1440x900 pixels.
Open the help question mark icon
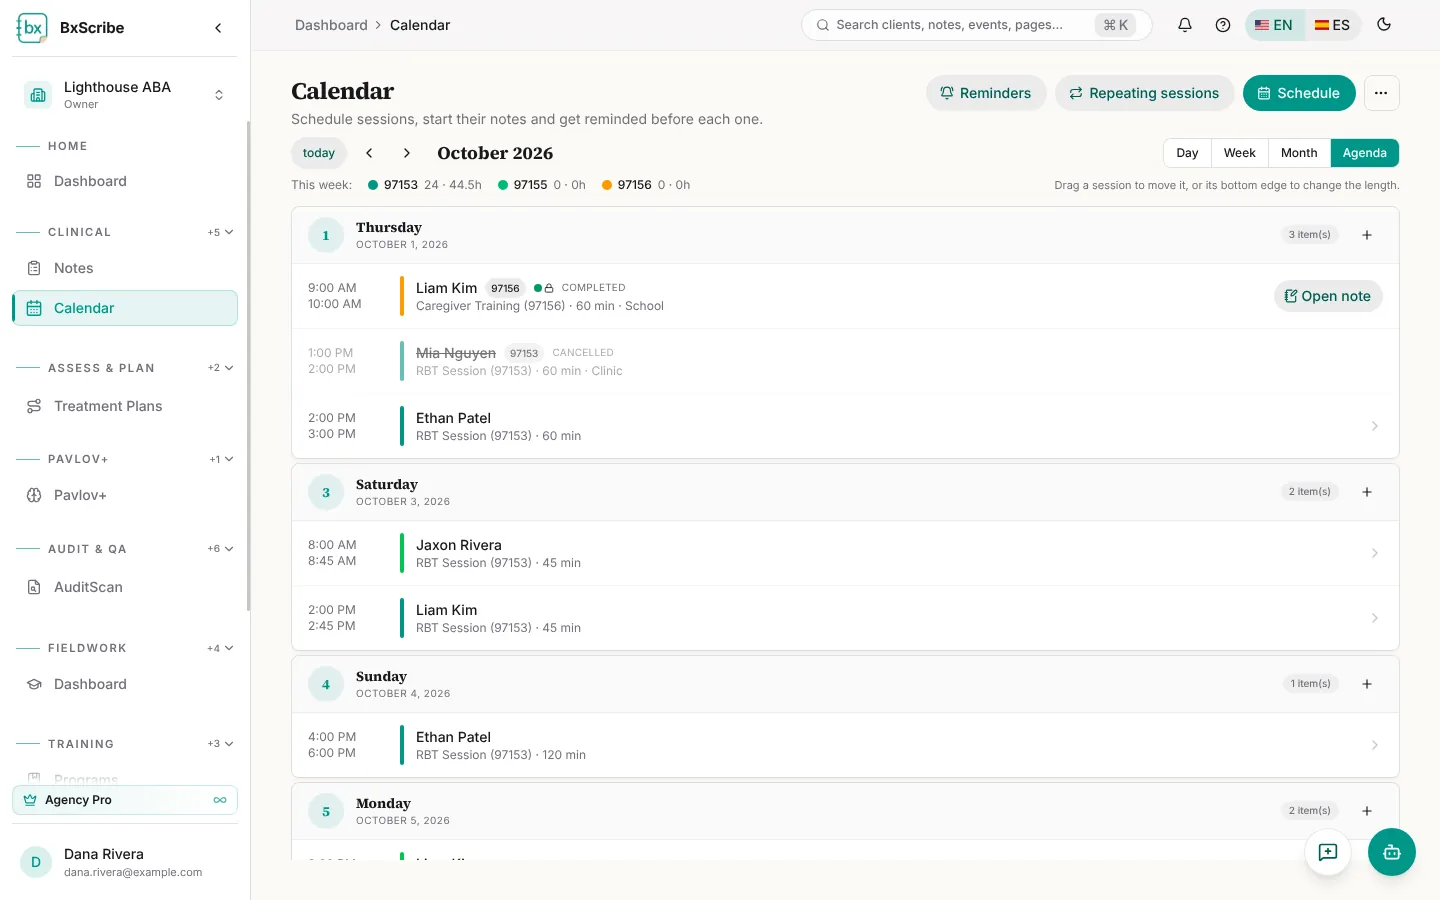(1223, 25)
